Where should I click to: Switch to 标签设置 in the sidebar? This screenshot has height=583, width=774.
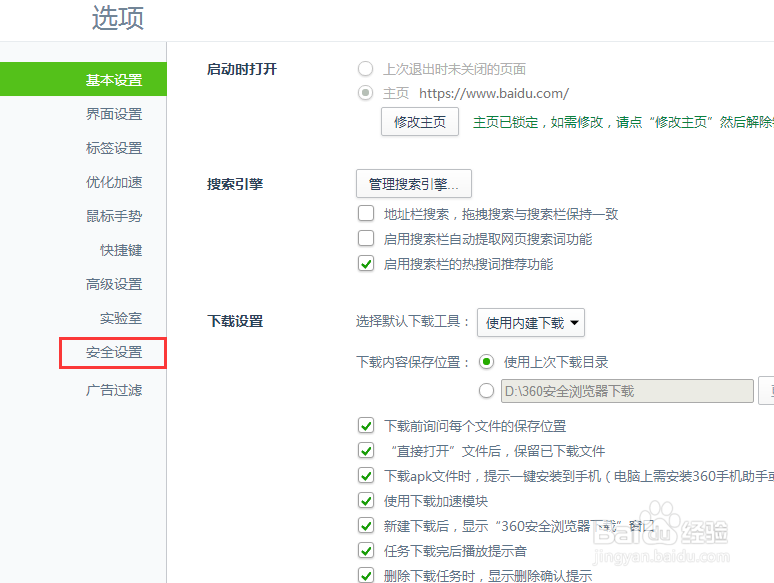pos(114,148)
